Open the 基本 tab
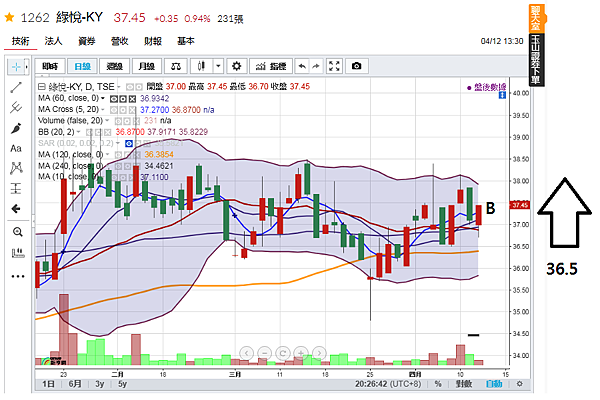 click(186, 41)
